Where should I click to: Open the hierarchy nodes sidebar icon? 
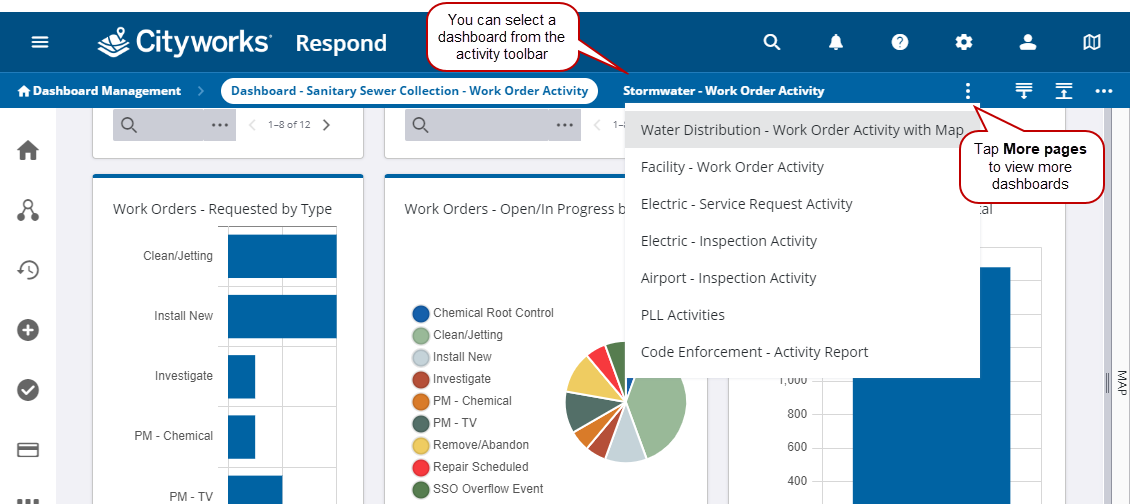click(x=28, y=210)
